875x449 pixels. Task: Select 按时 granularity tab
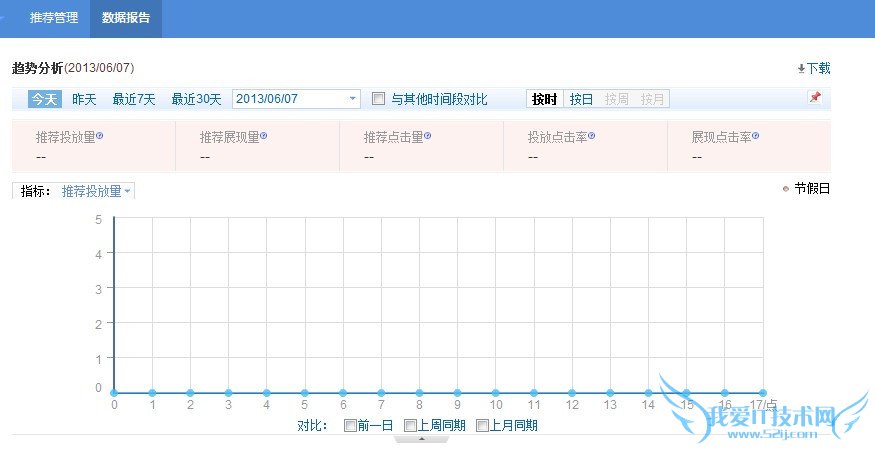click(545, 99)
